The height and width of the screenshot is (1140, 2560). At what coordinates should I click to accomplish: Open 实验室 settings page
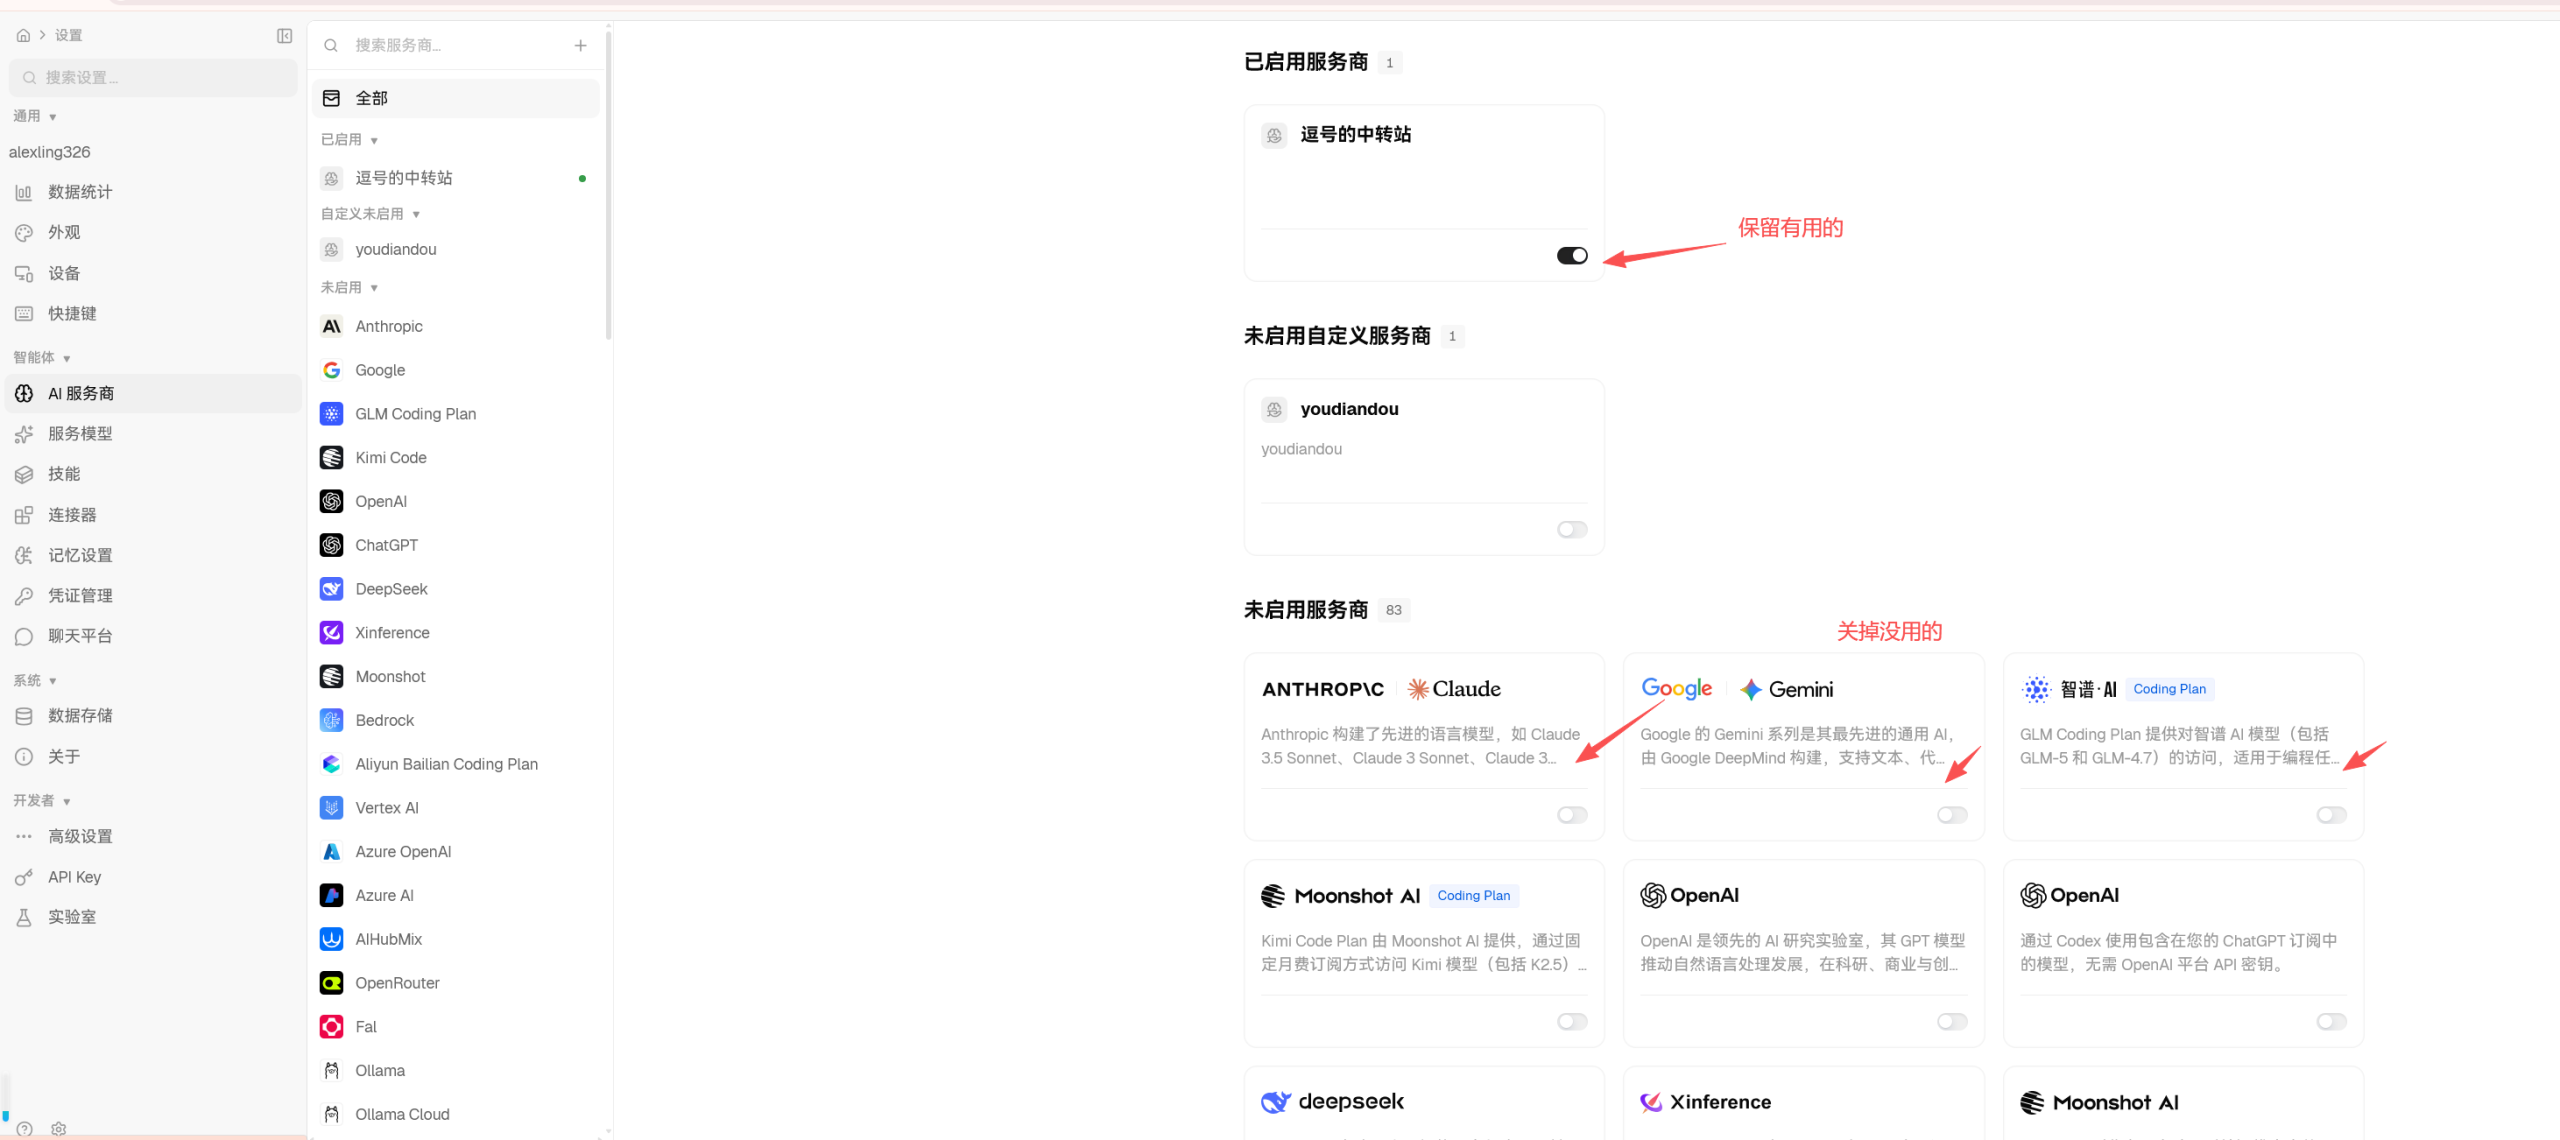coord(153,918)
